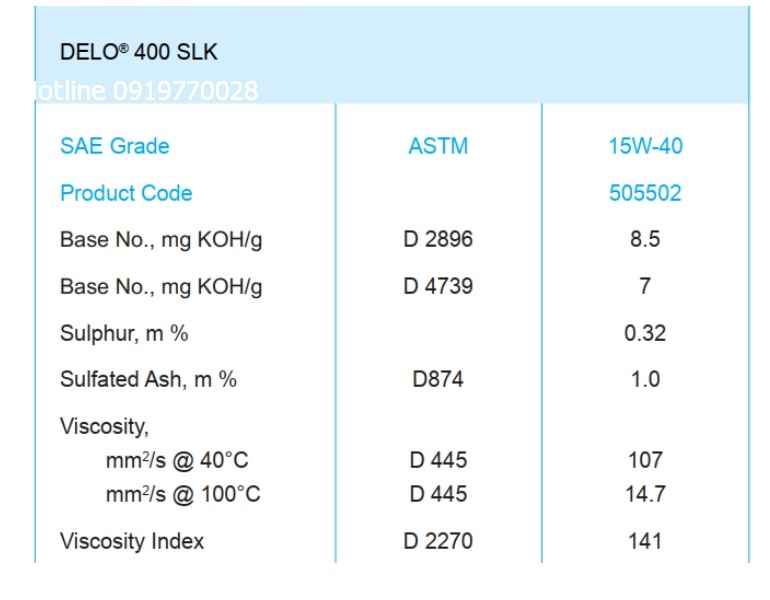
Task: Click the mm²/s @ 100°C label
Action: coord(182,494)
